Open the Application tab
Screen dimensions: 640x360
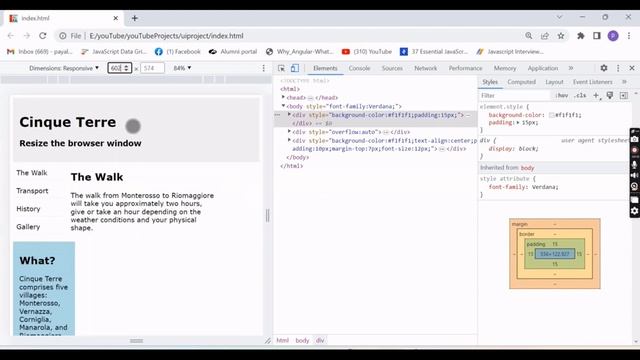542,68
